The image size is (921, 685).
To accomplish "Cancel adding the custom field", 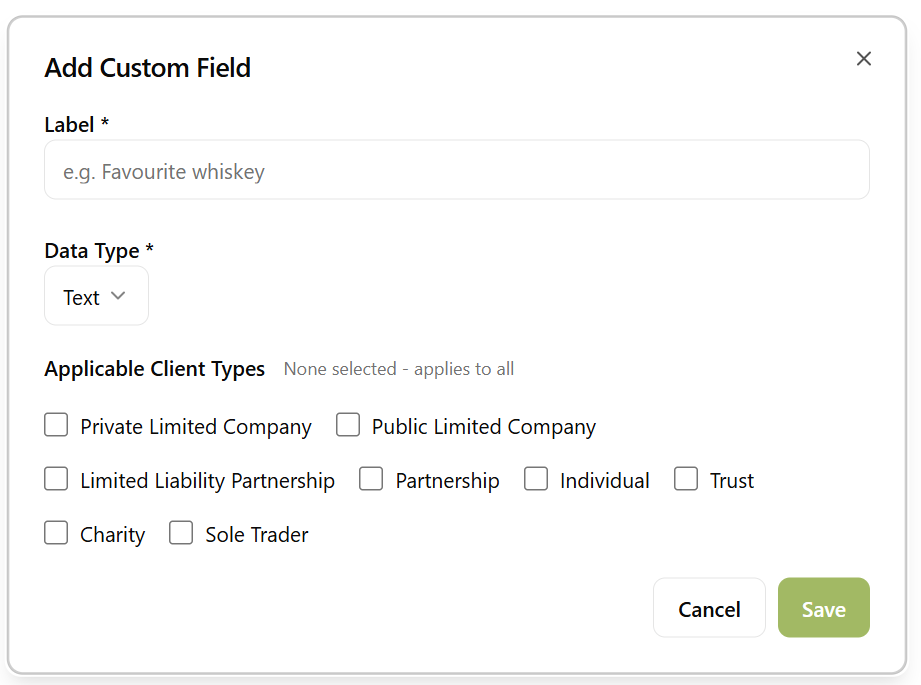I will (x=709, y=608).
